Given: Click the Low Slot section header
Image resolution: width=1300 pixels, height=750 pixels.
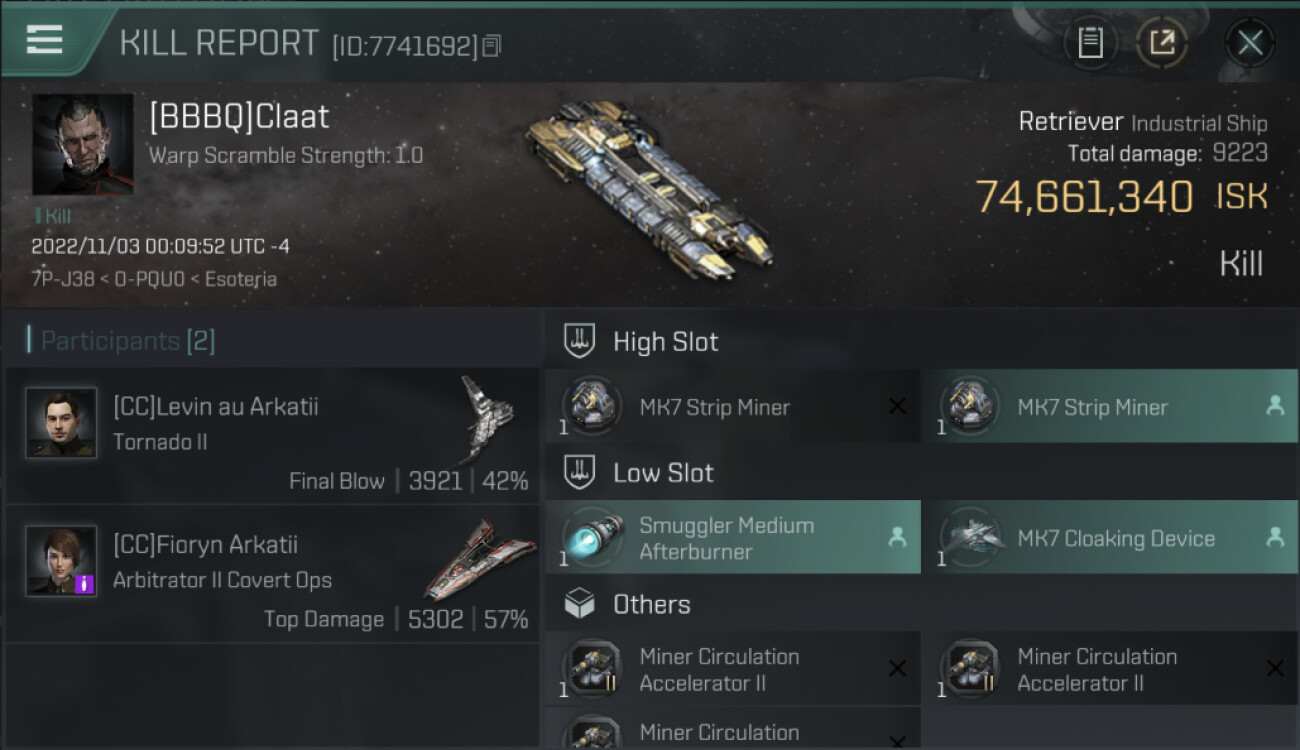Looking at the screenshot, I should (x=663, y=473).
